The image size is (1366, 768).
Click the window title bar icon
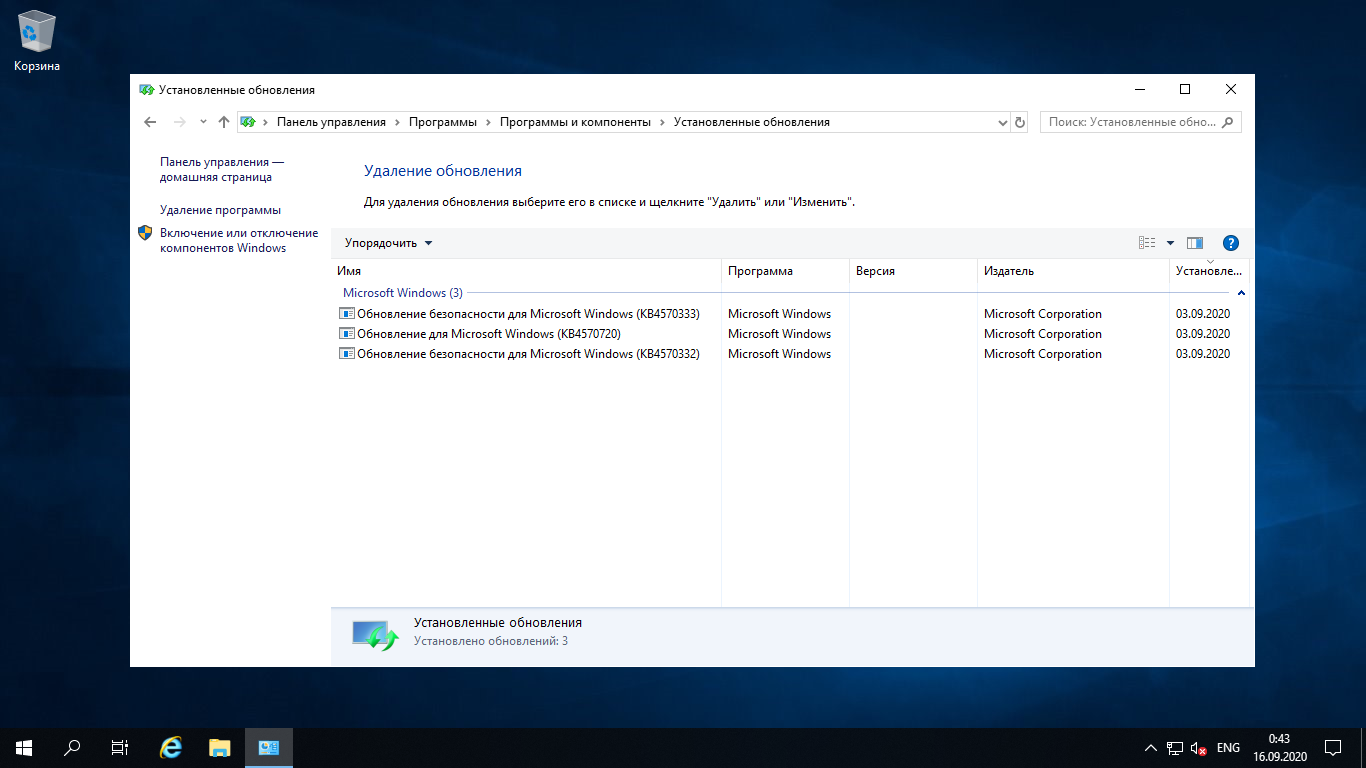coord(146,90)
